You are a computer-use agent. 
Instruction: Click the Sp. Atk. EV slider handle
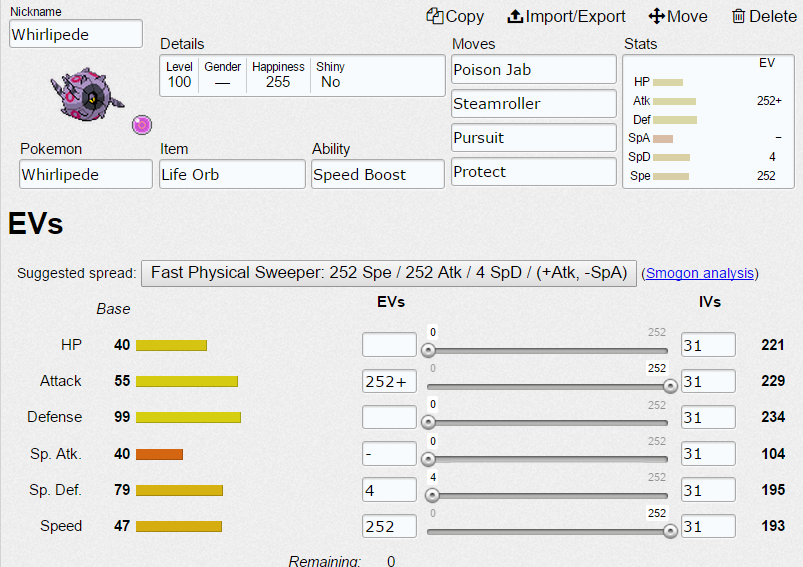coord(428,459)
